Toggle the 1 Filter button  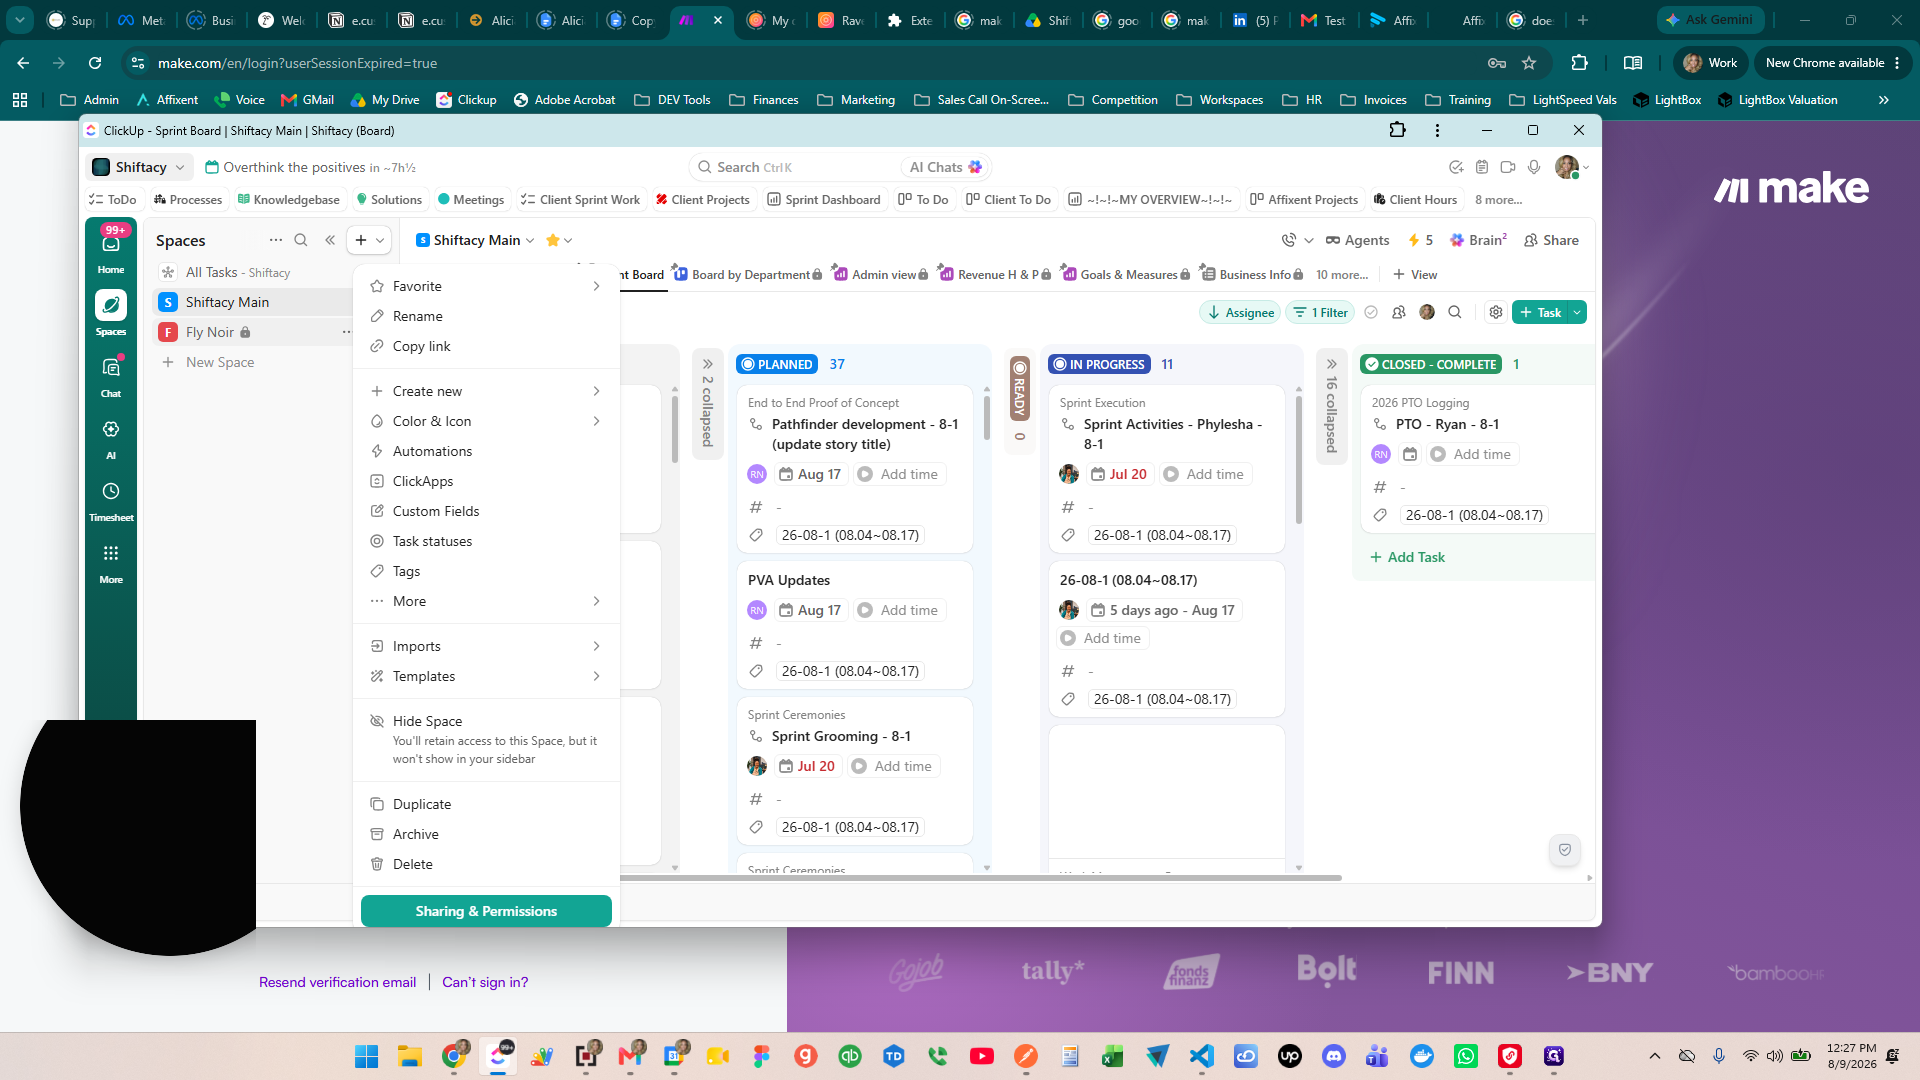click(x=1320, y=312)
